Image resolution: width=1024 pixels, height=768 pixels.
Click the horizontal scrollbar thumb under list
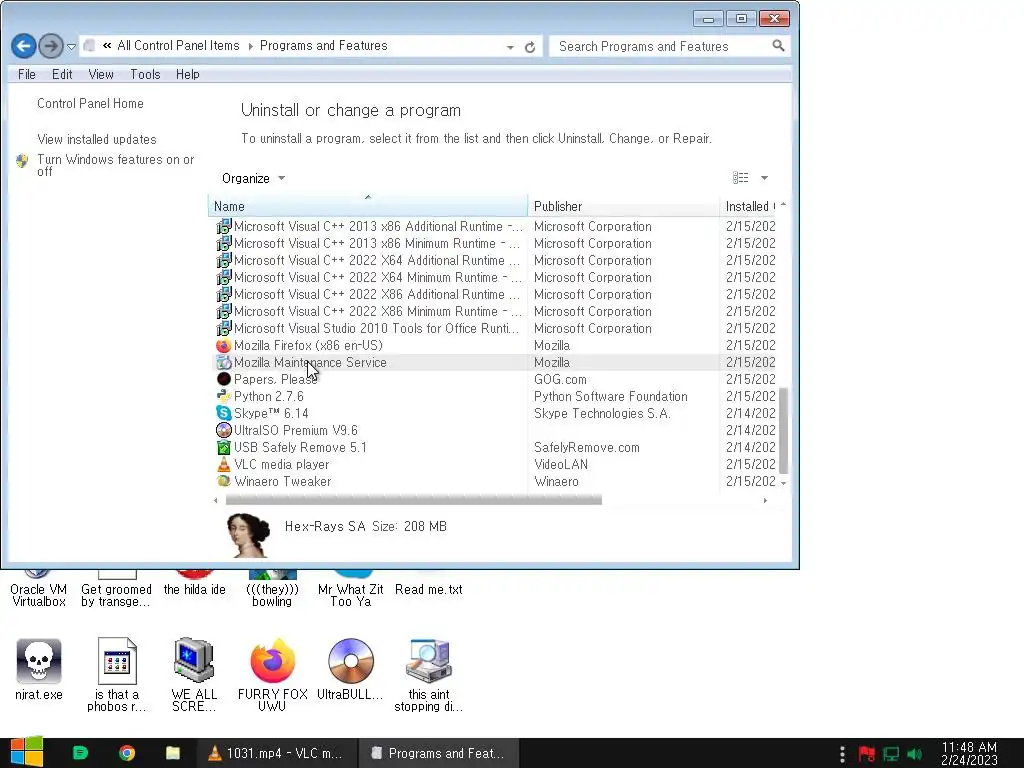point(413,500)
